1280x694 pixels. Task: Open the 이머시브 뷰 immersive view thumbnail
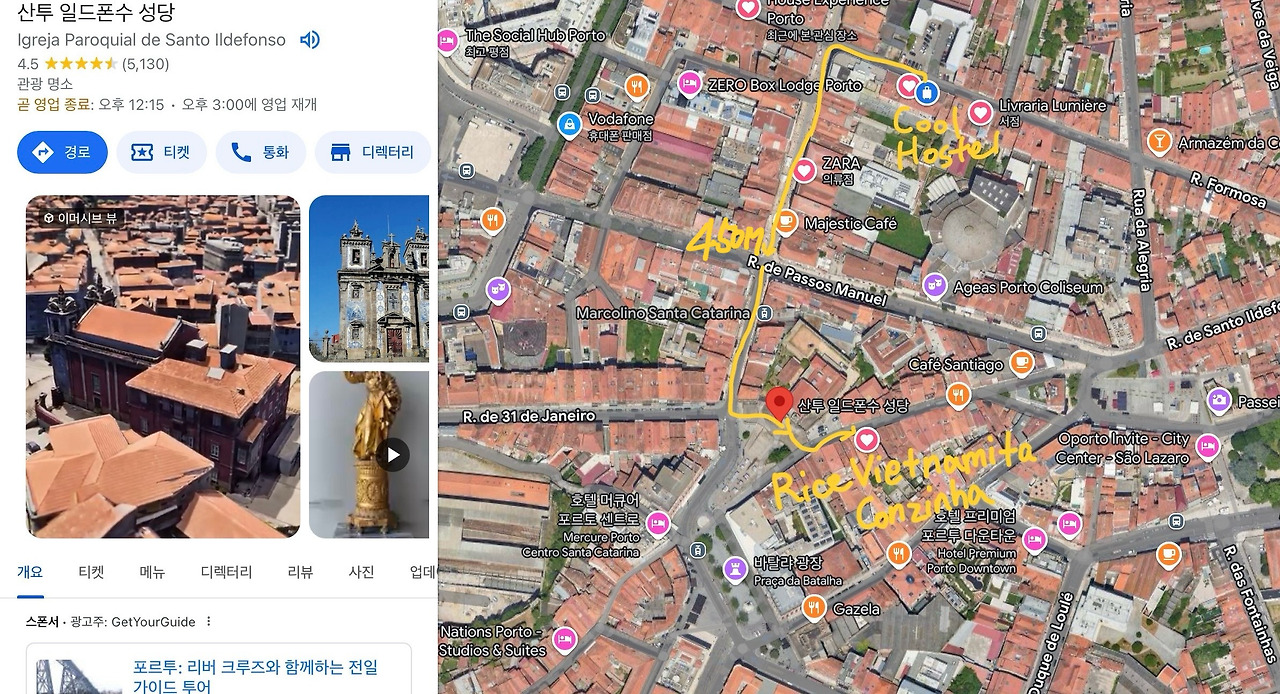point(163,367)
